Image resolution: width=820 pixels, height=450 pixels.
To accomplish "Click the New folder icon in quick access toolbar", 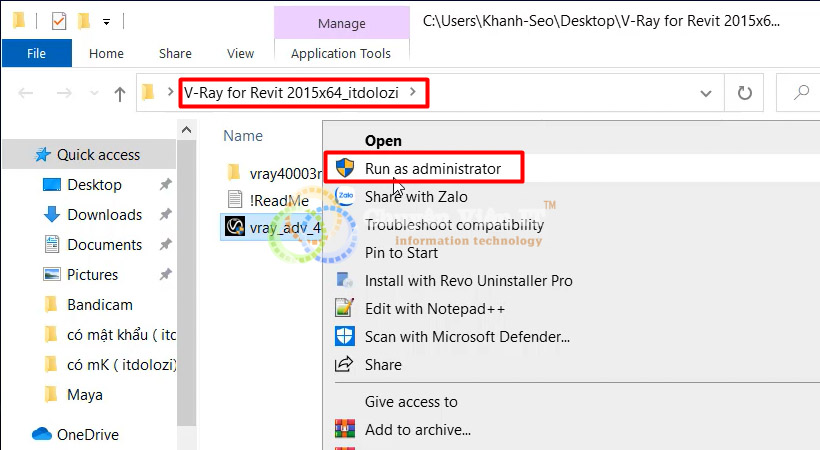I will click(x=84, y=21).
